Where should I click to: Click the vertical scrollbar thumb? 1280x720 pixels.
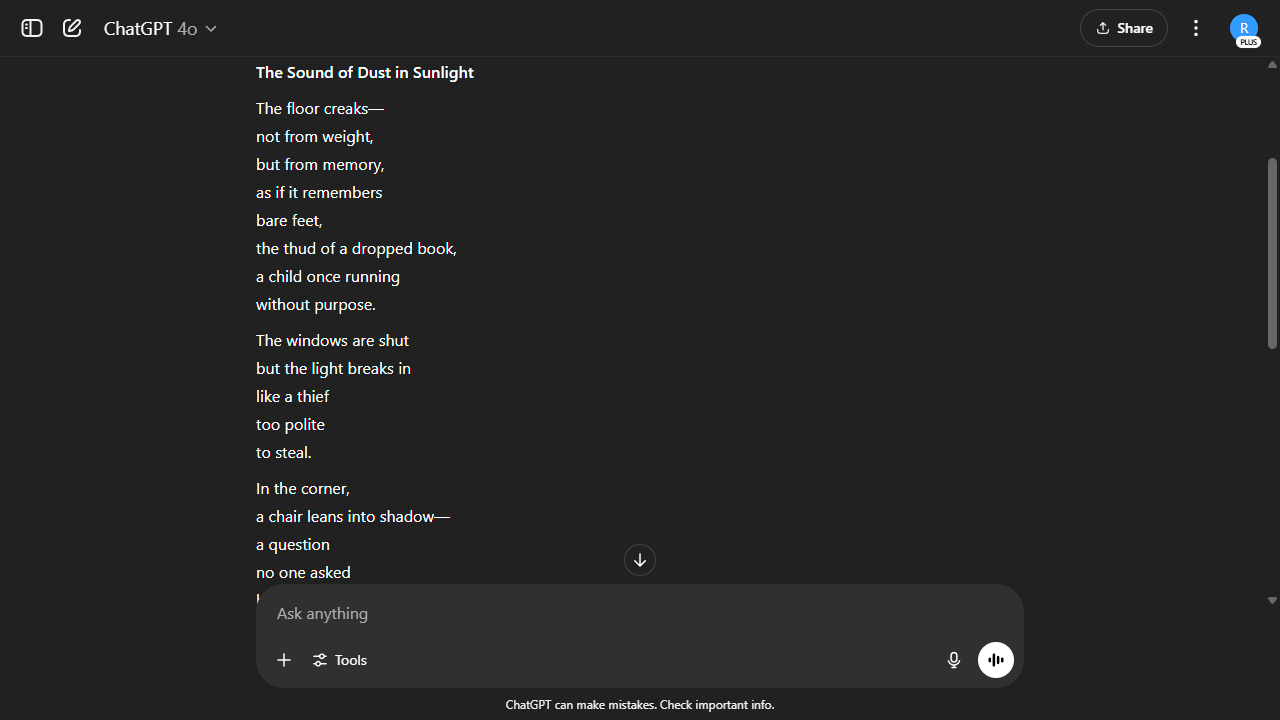pyautogui.click(x=1272, y=252)
